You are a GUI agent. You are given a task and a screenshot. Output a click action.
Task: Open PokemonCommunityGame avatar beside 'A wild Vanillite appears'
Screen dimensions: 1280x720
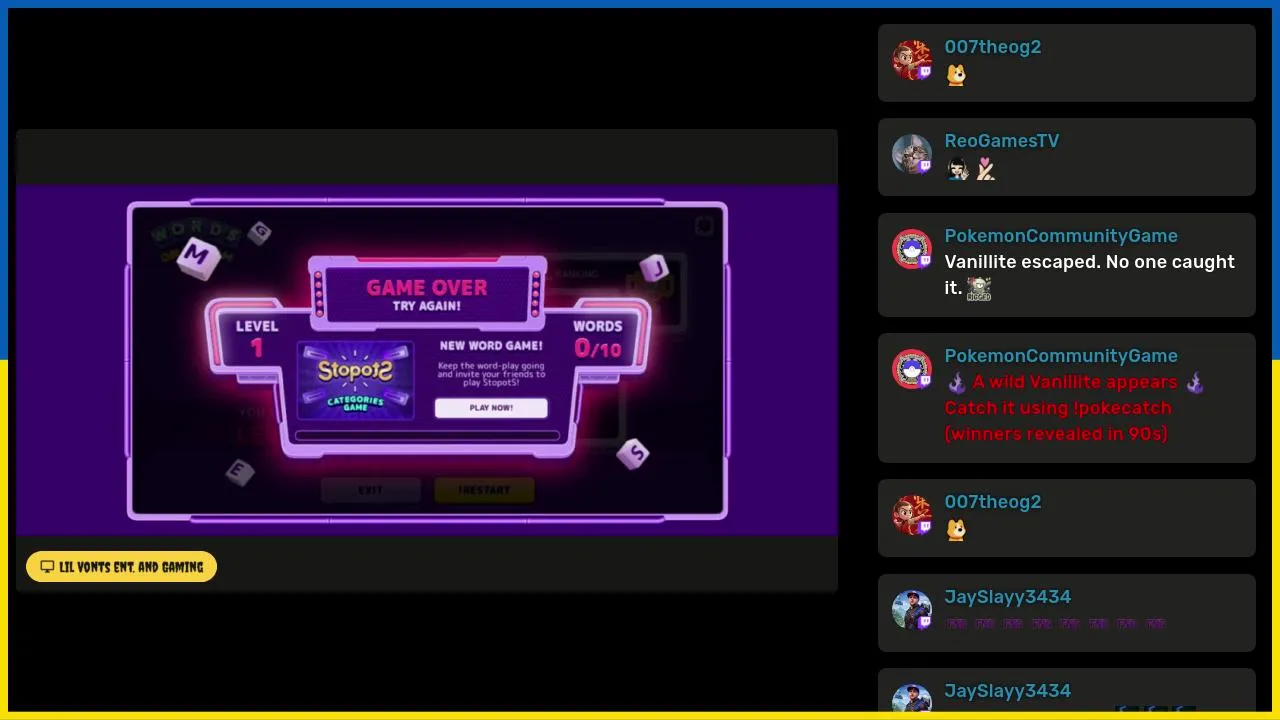(x=911, y=369)
